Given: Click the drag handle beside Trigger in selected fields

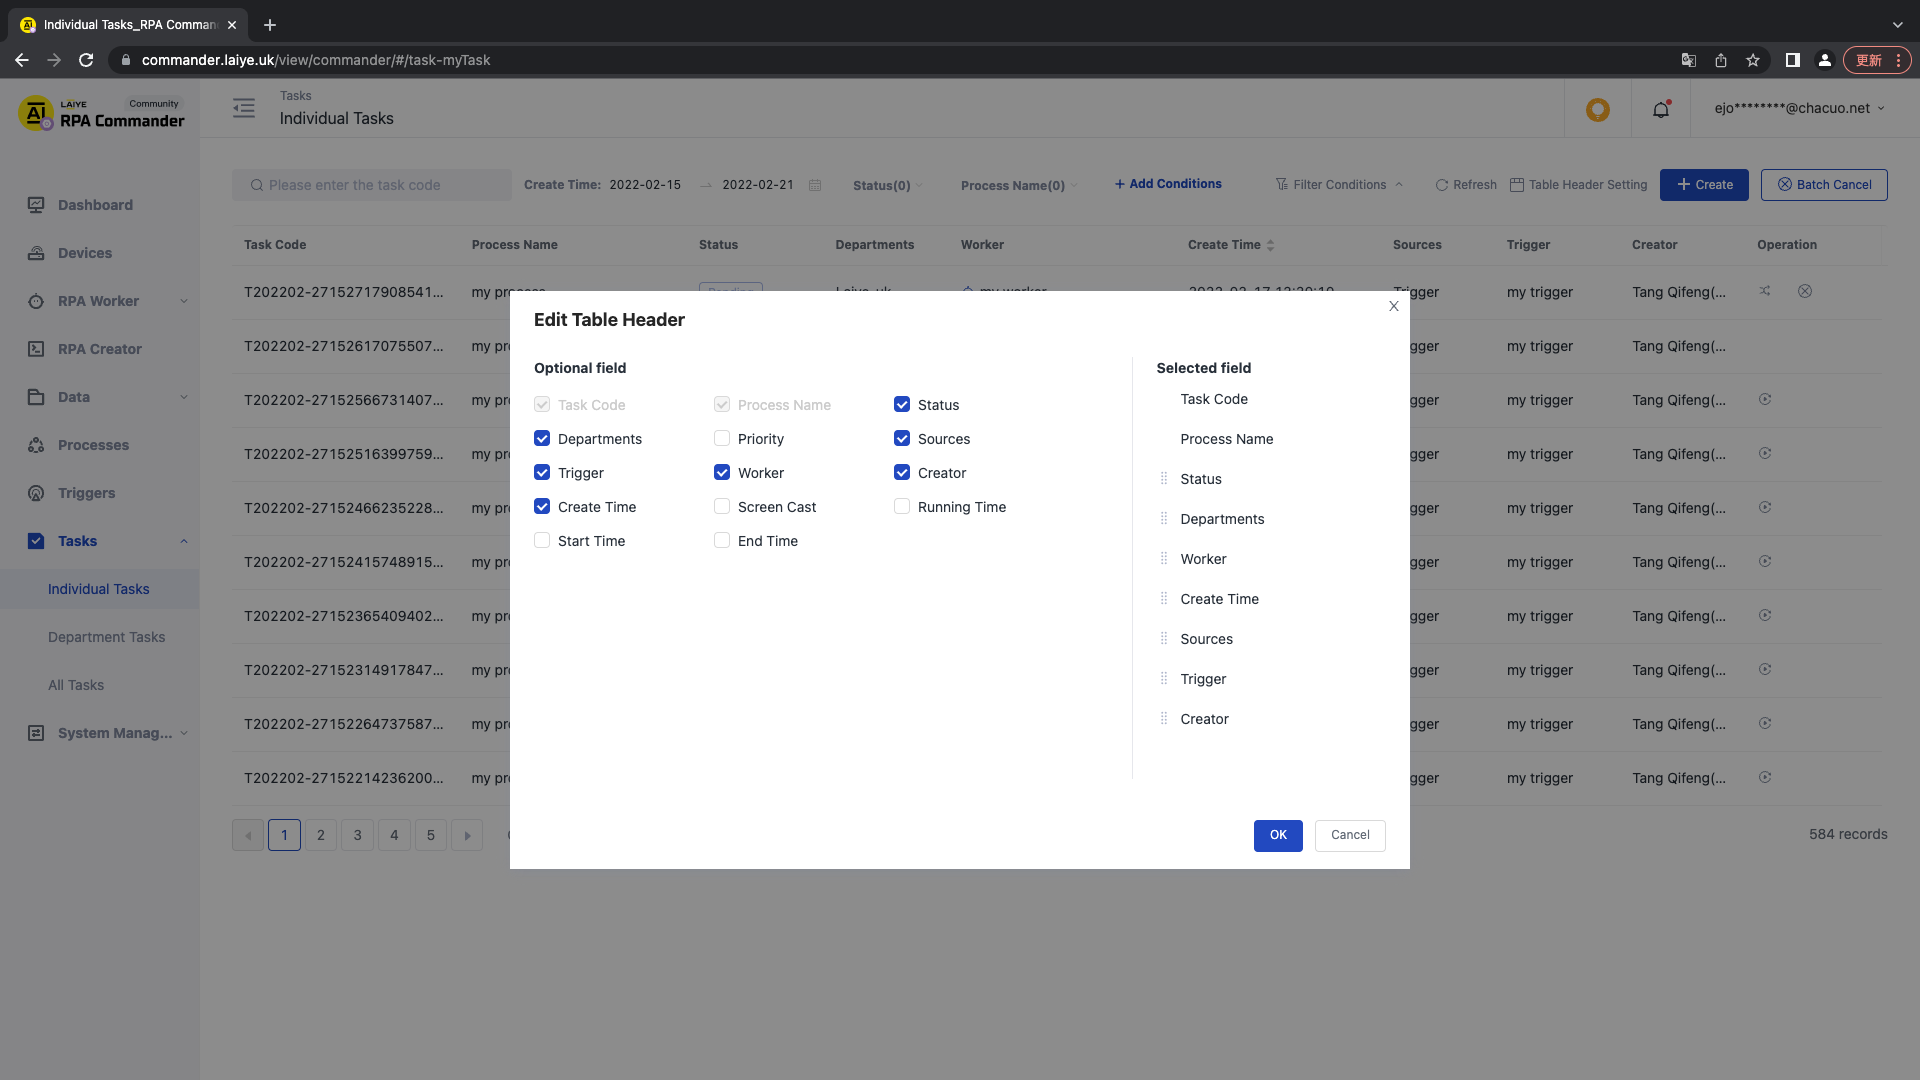Looking at the screenshot, I should coord(1164,678).
